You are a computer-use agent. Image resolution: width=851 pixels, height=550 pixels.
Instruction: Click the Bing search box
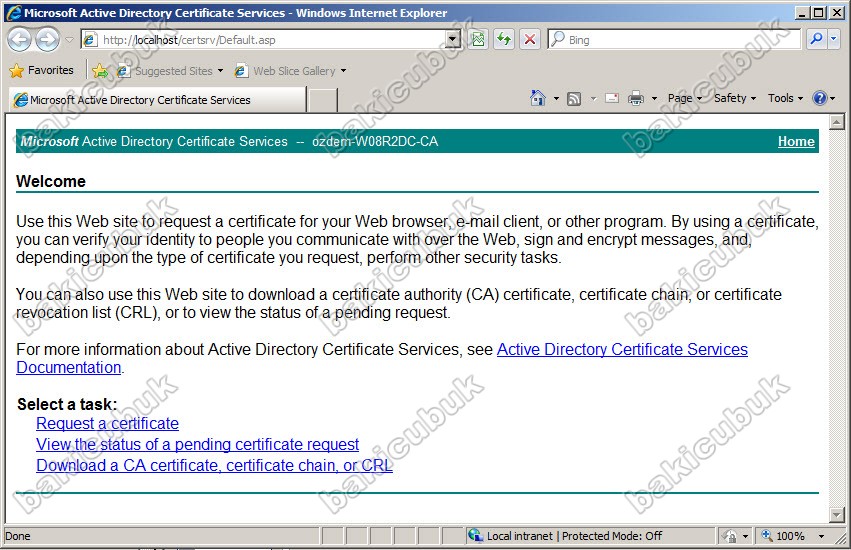(x=674, y=40)
